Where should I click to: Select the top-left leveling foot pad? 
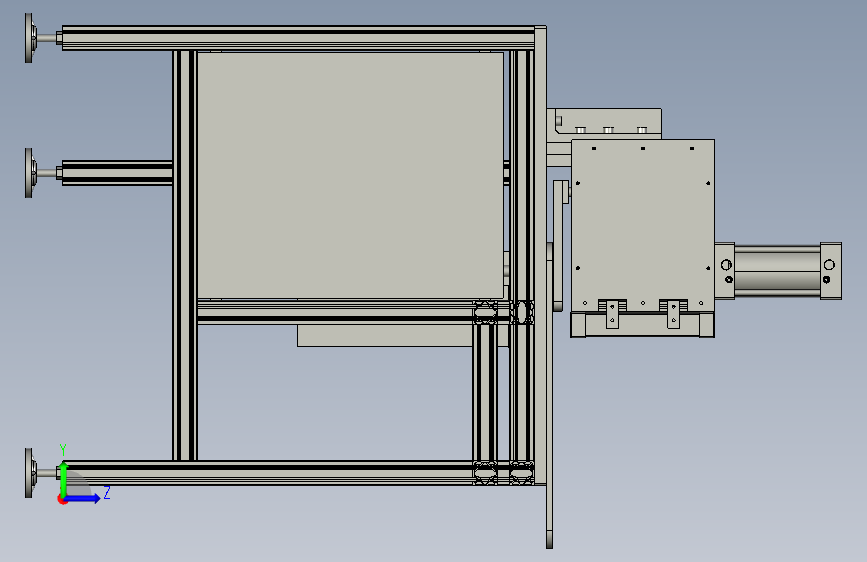pos(29,38)
